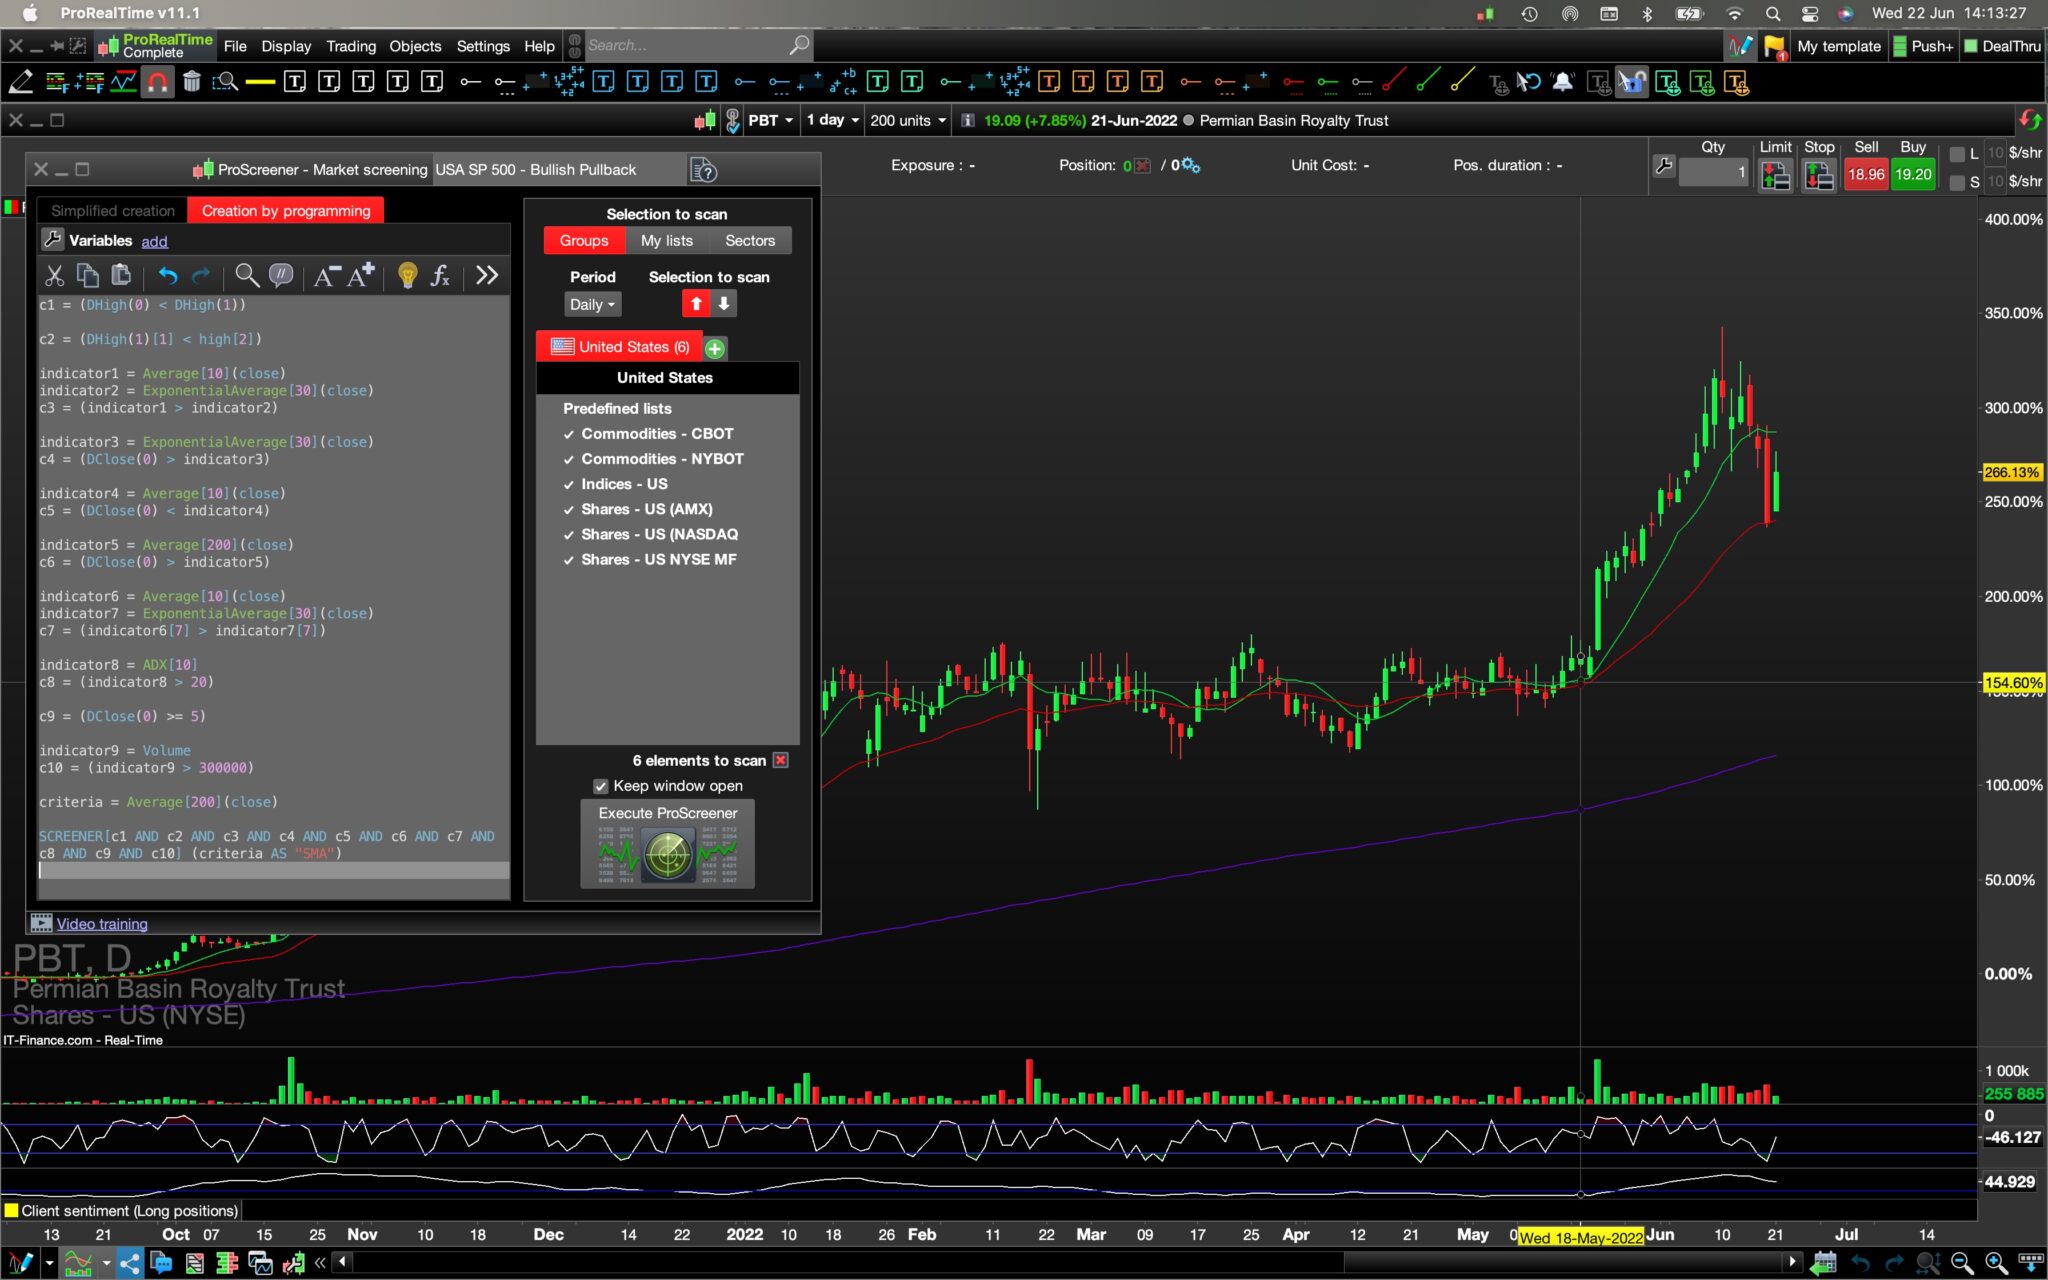The image size is (2048, 1280).
Task: Click the fx insert function icon
Action: coord(440,276)
